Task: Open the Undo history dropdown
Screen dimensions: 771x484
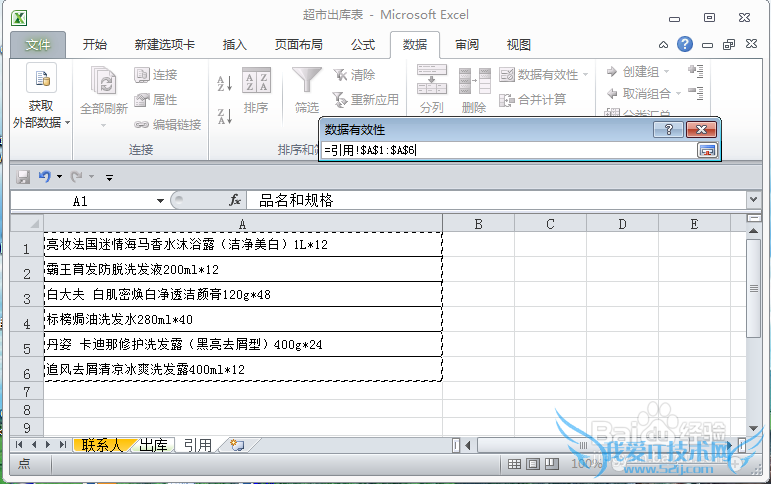Action: coord(59,177)
